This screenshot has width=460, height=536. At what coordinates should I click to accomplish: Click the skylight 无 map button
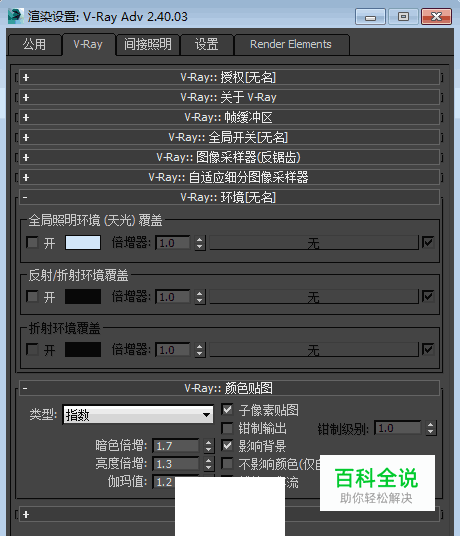[x=314, y=243]
